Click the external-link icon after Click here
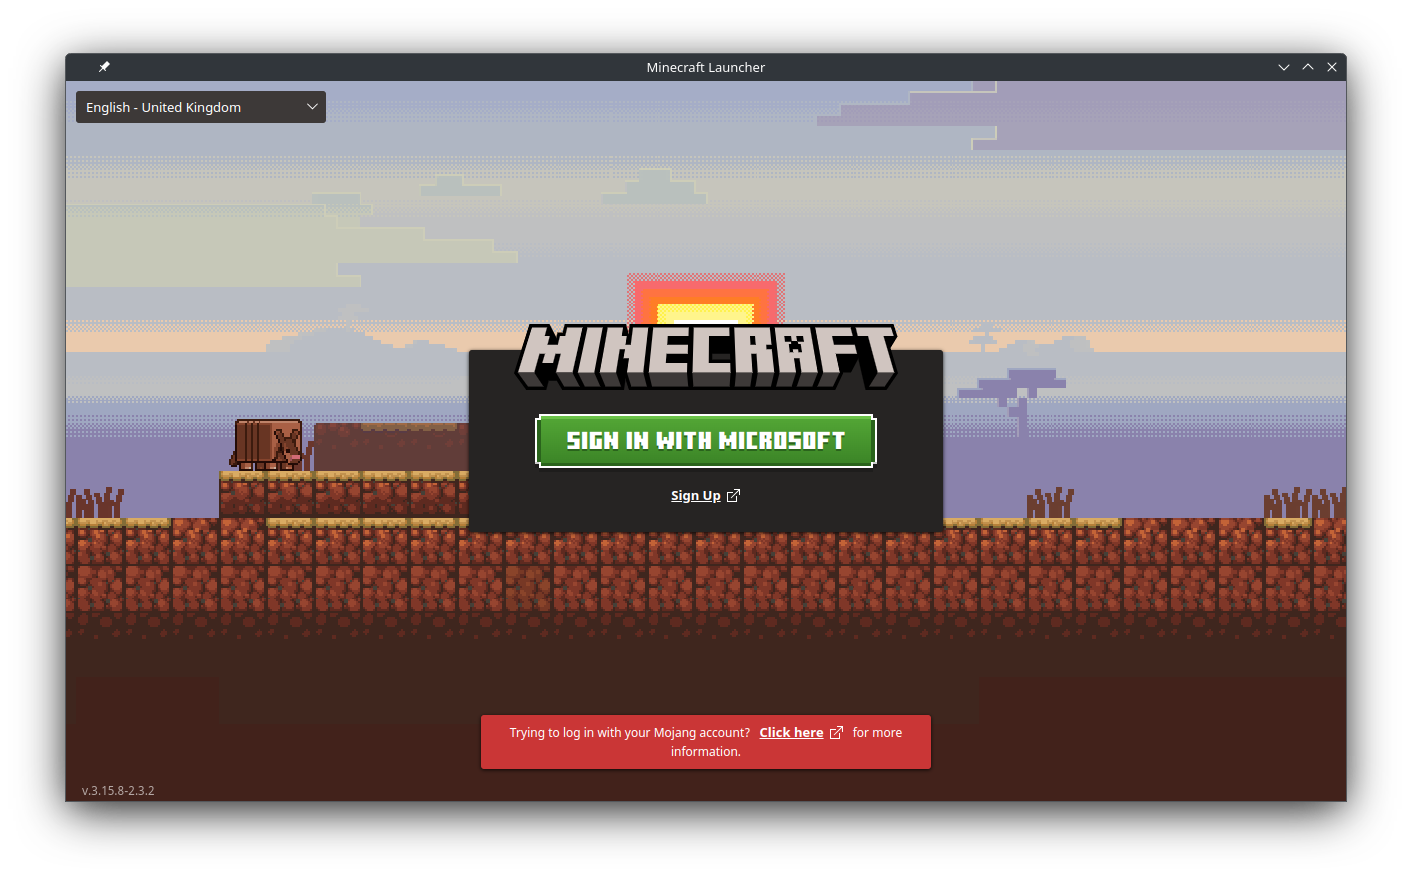The image size is (1412, 879). pyautogui.click(x=837, y=733)
